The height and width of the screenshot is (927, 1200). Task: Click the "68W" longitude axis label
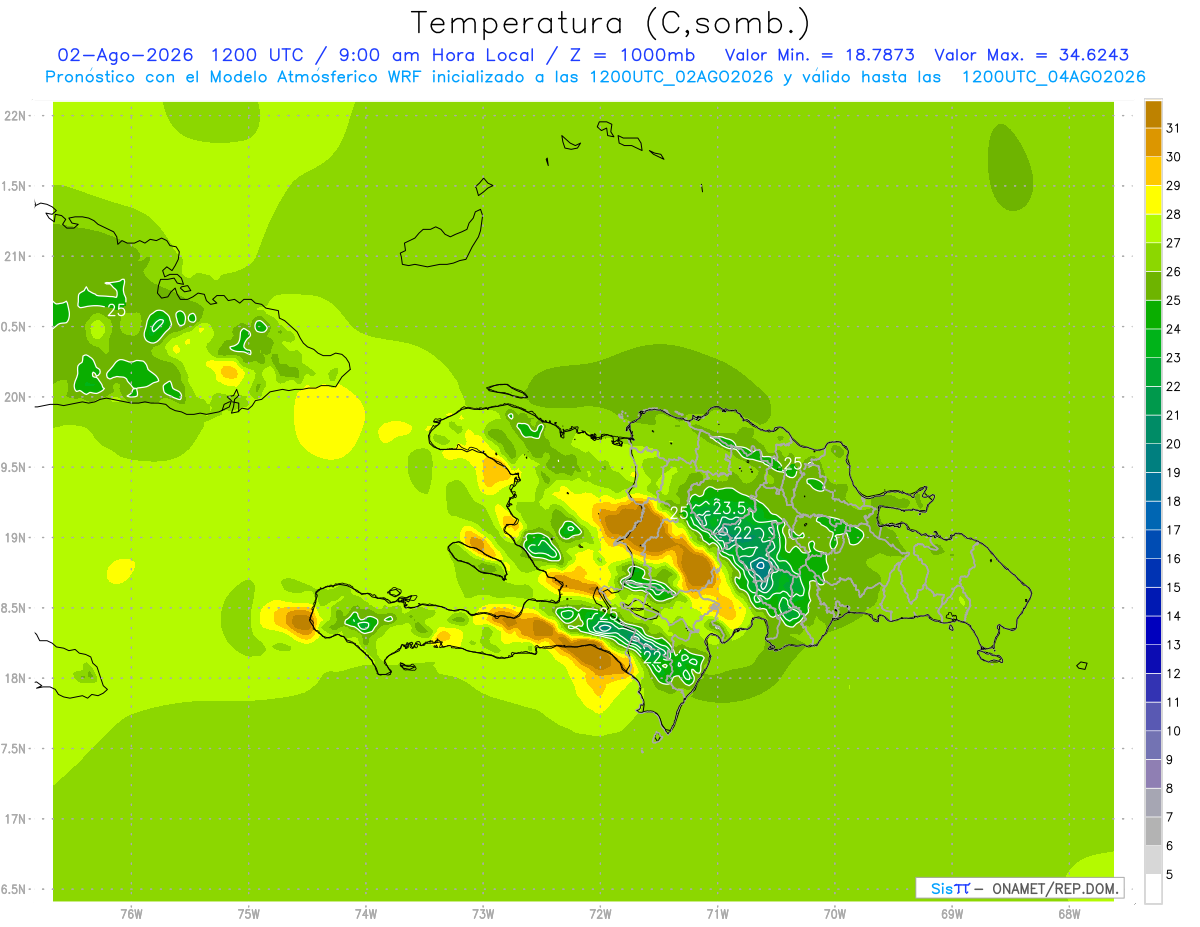click(x=1069, y=913)
